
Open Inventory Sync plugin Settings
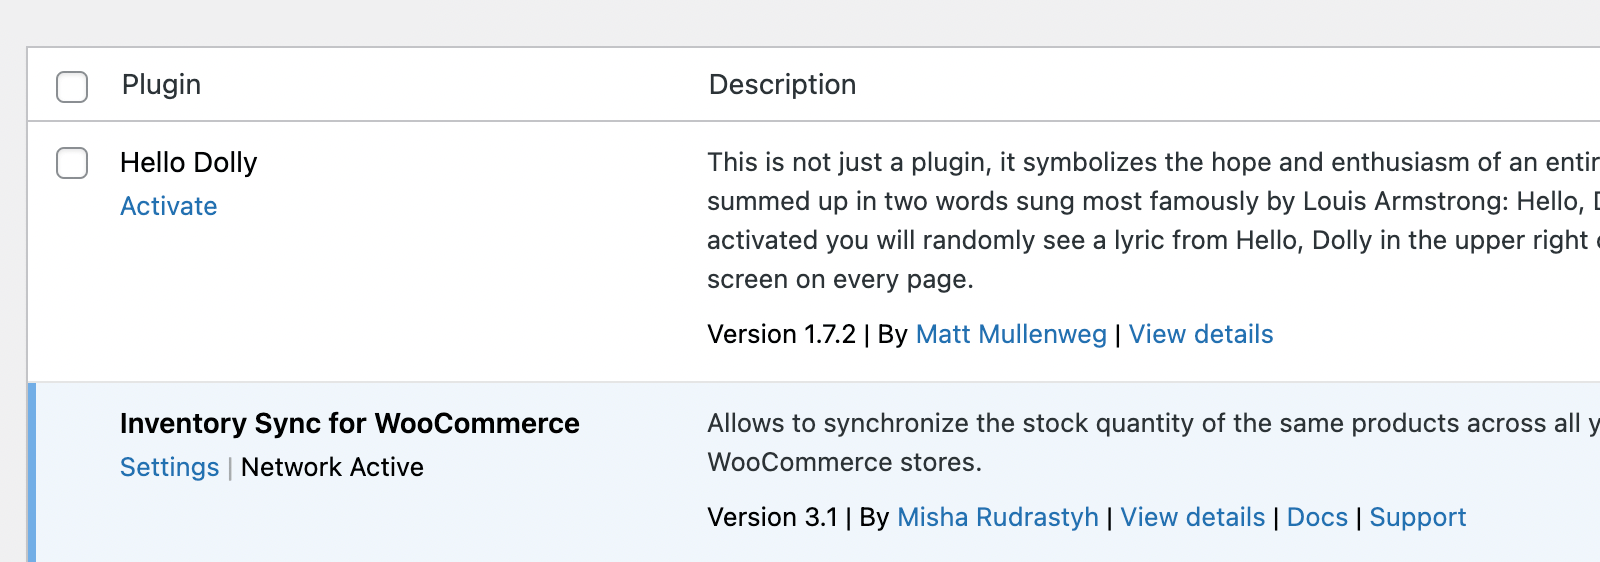pyautogui.click(x=169, y=467)
